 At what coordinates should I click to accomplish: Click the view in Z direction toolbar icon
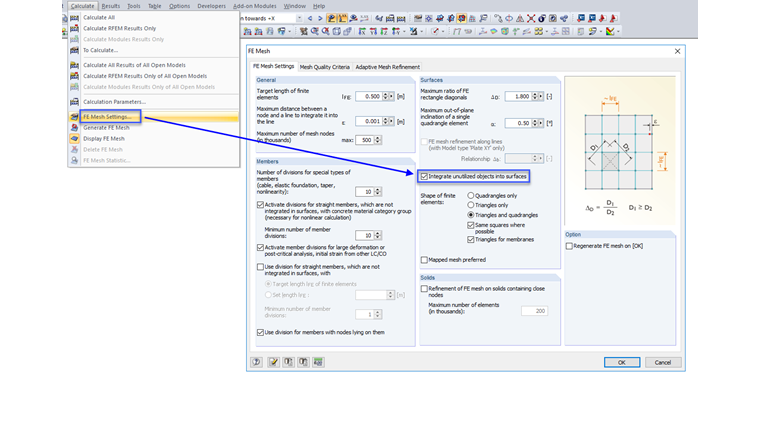(x=384, y=31)
